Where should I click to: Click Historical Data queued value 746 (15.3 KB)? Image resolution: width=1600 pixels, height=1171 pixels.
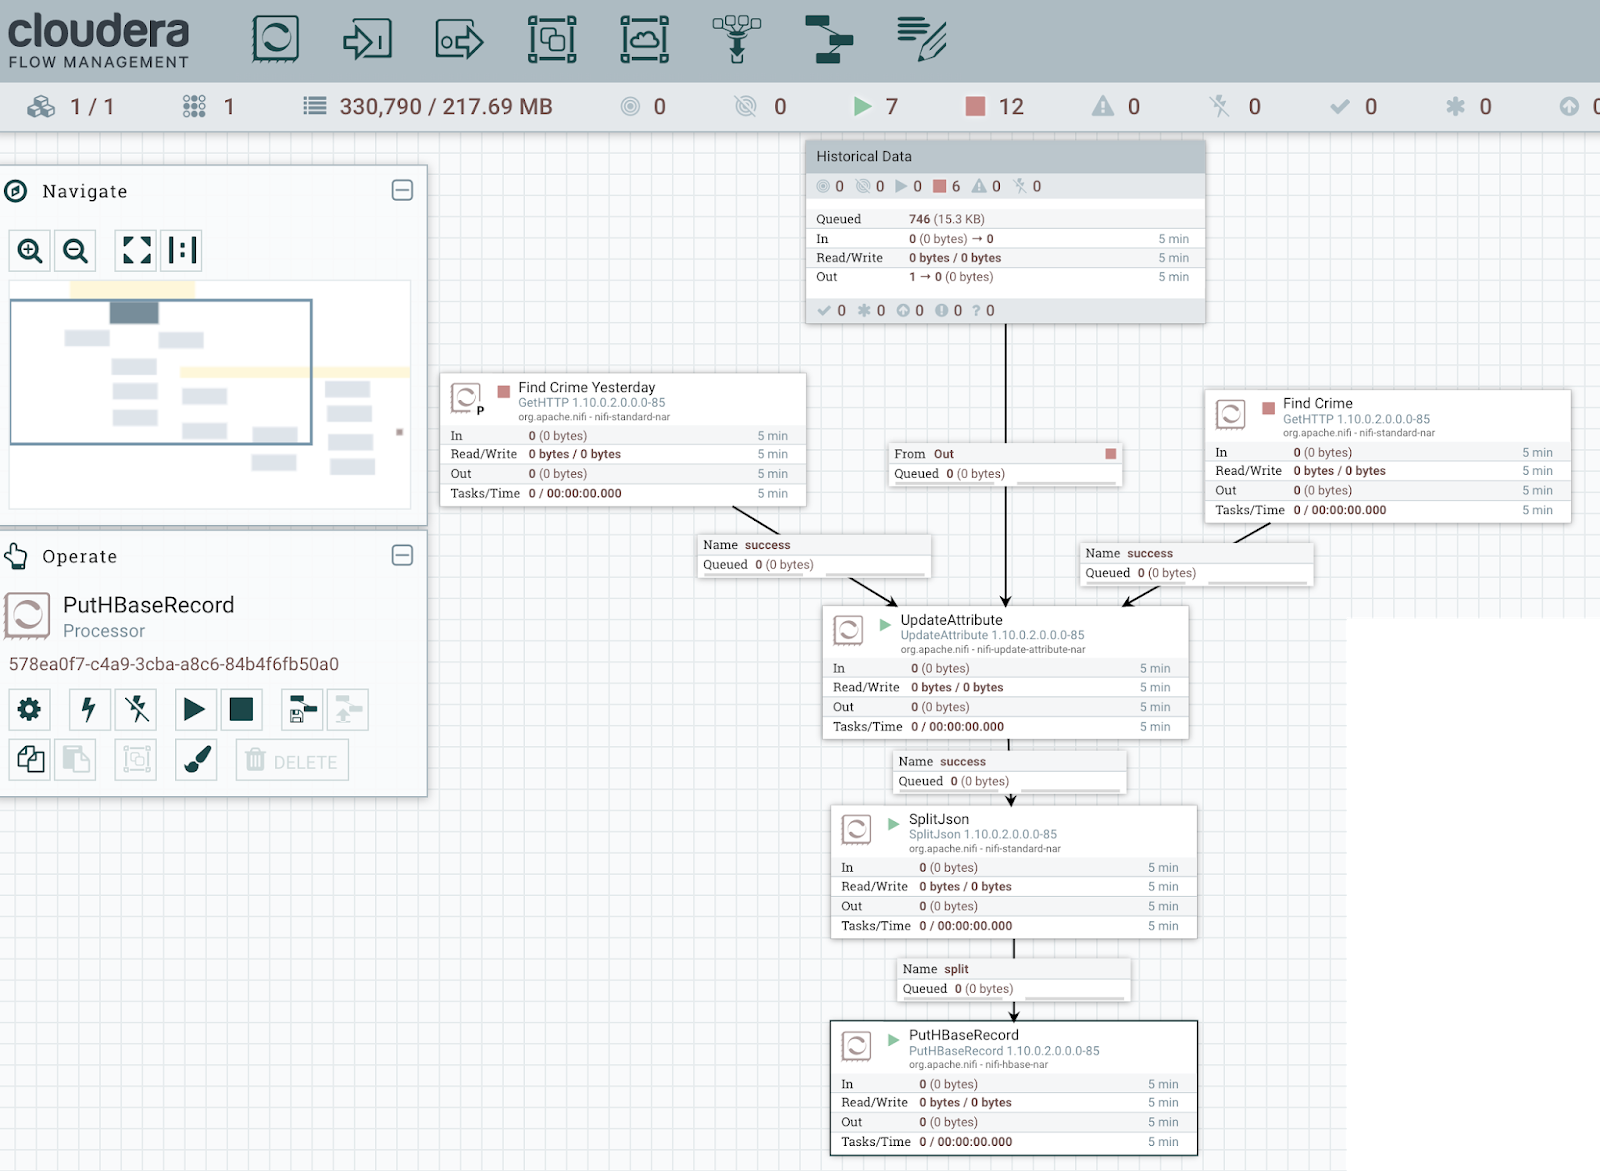pos(947,219)
